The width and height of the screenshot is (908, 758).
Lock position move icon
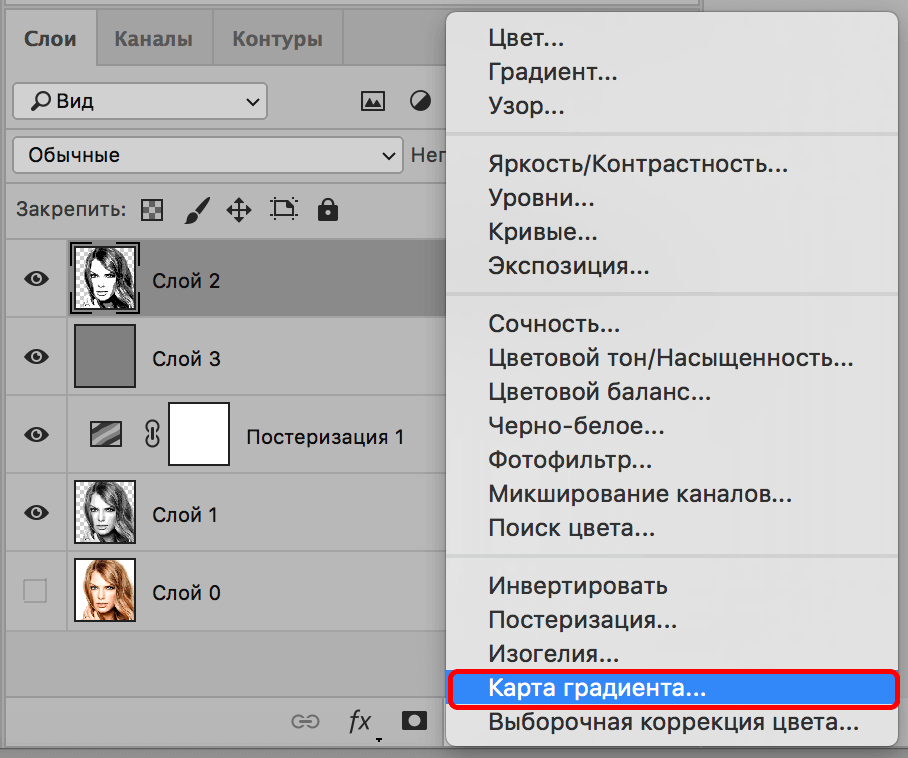coord(238,210)
